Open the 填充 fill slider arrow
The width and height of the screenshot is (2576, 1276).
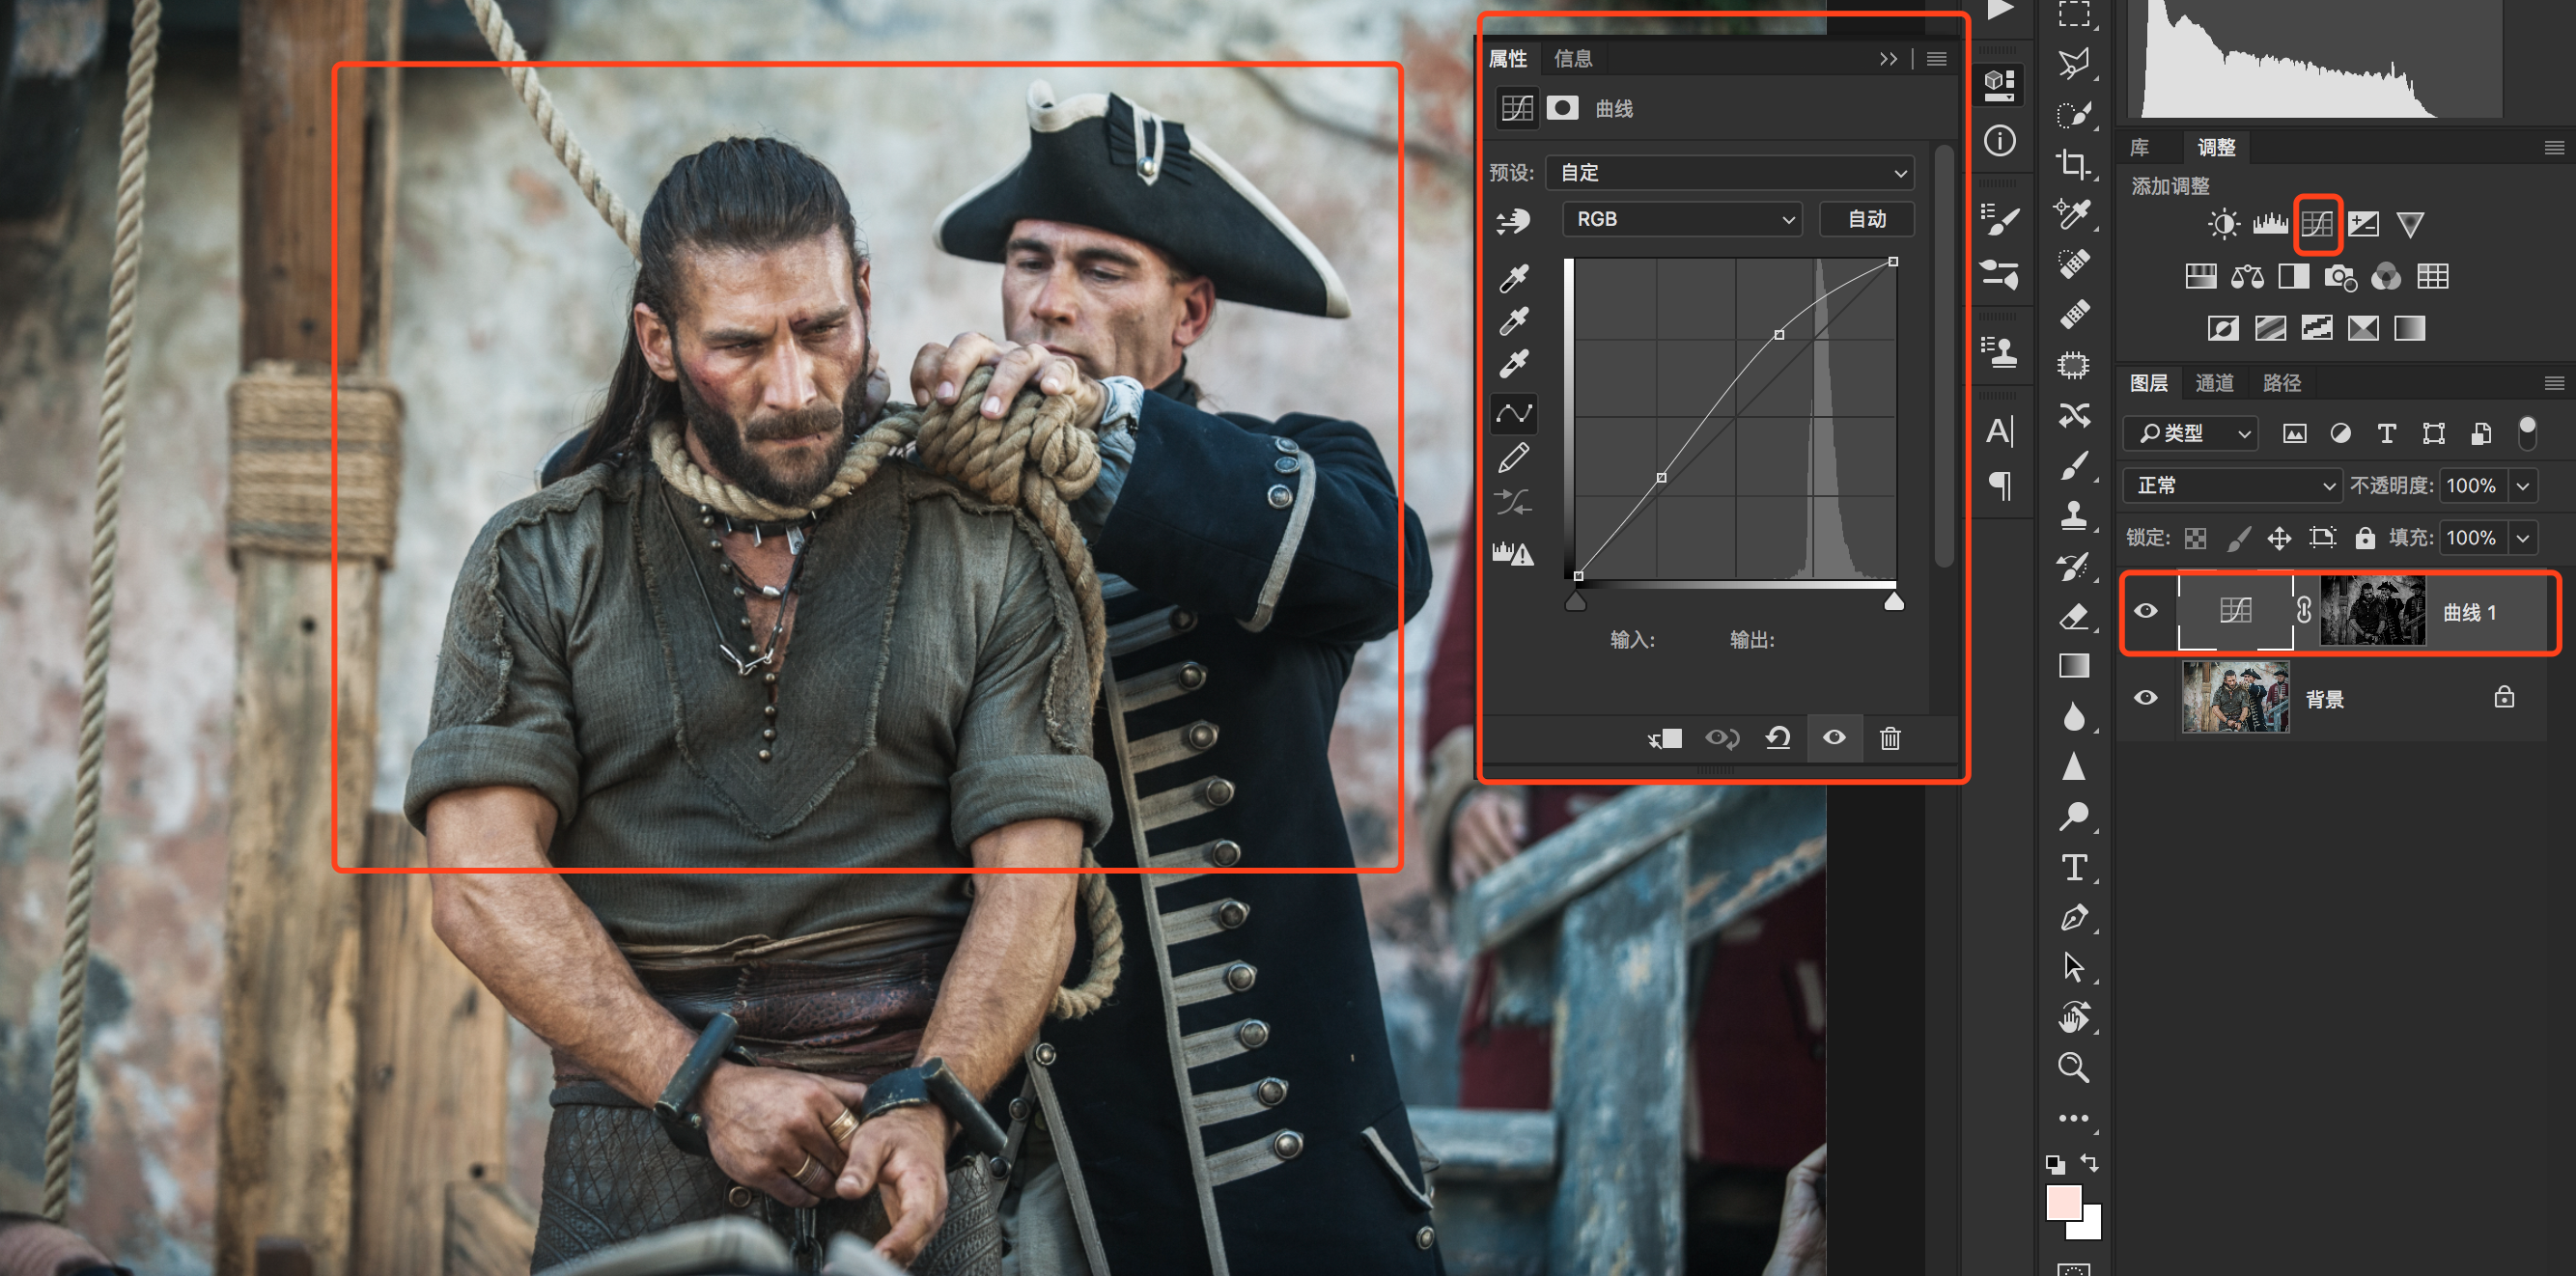click(x=2524, y=538)
